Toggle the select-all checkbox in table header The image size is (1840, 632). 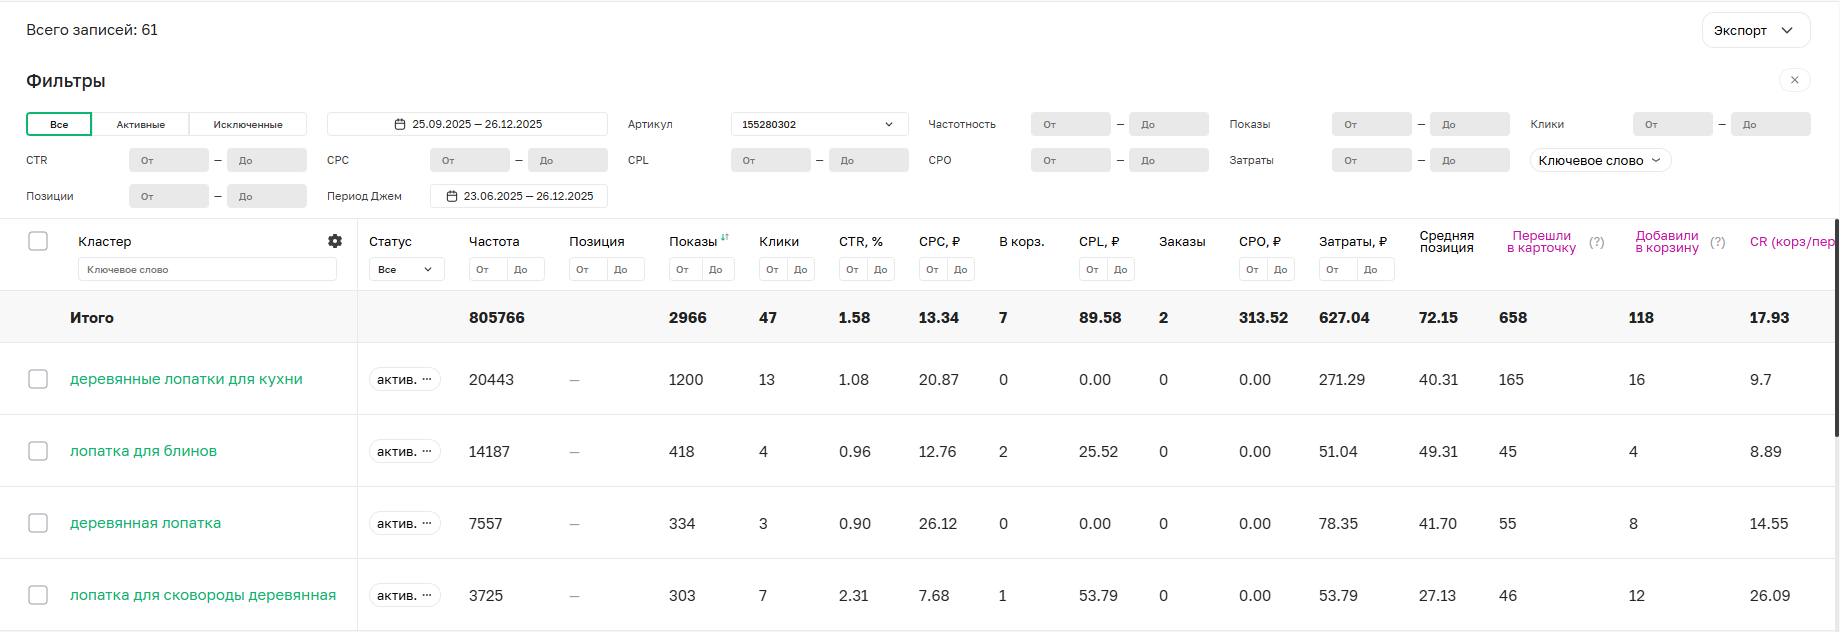(38, 241)
